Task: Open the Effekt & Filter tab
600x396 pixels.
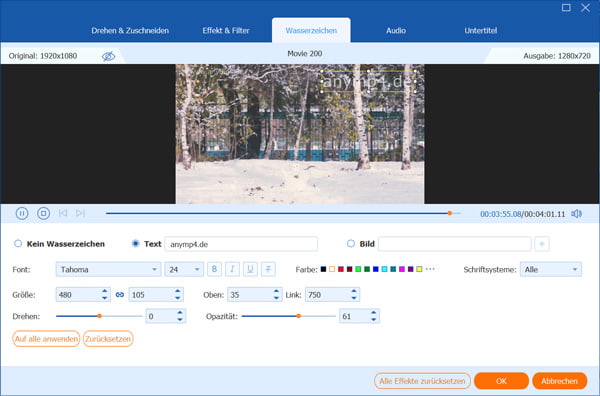Action: pyautogui.click(x=226, y=31)
